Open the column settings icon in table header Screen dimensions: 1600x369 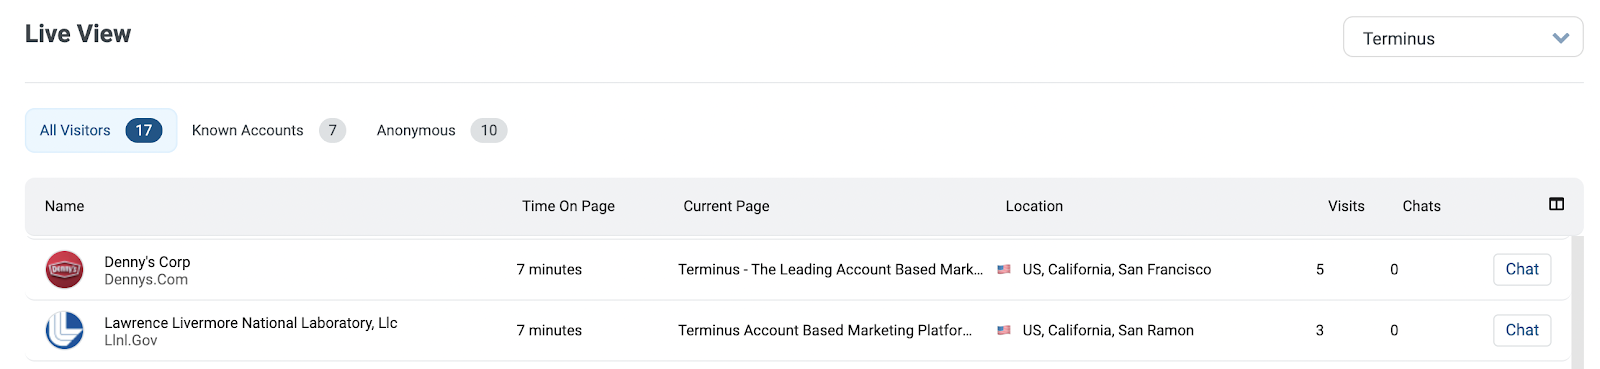[1556, 204]
